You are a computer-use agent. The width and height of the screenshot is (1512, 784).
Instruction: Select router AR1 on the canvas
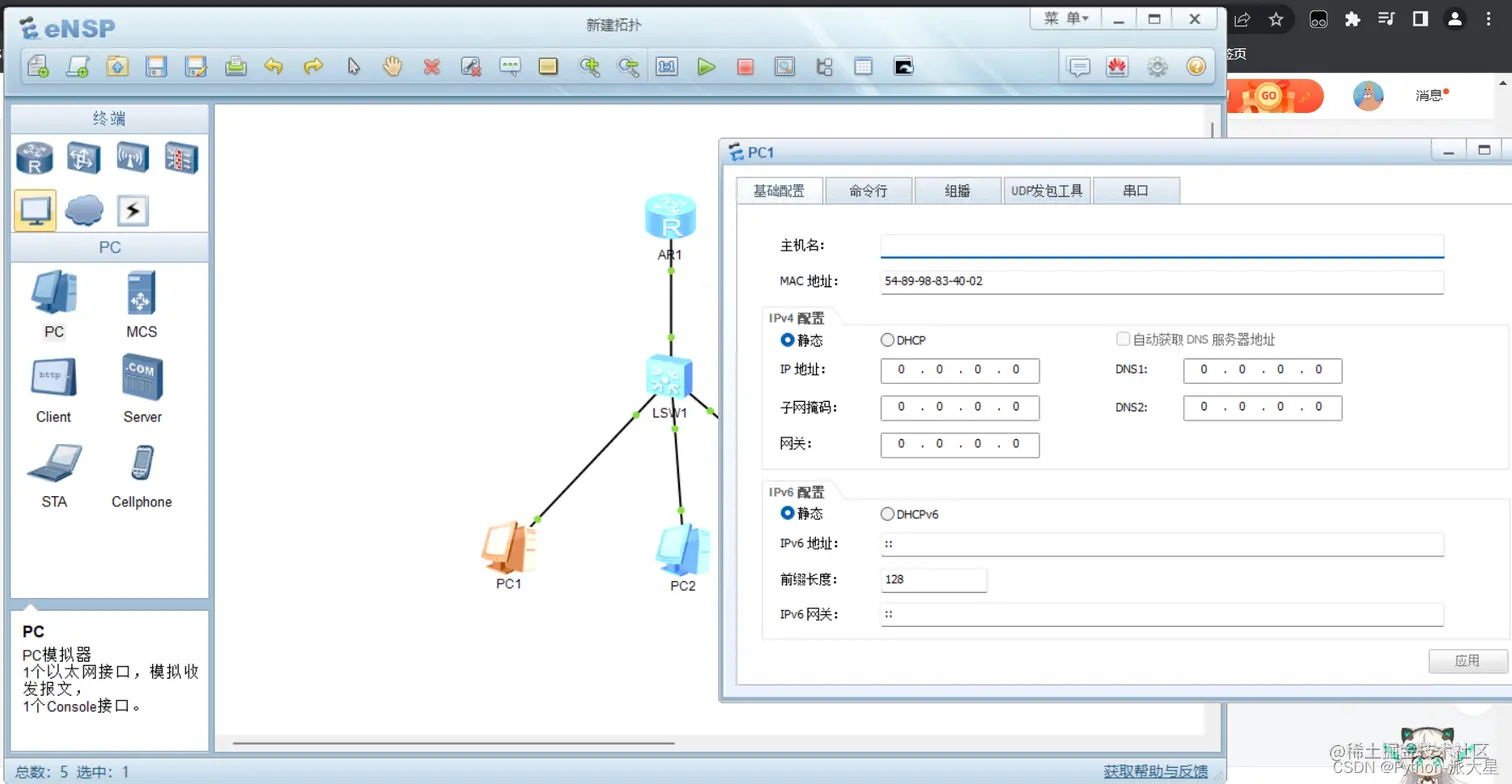pos(670,218)
